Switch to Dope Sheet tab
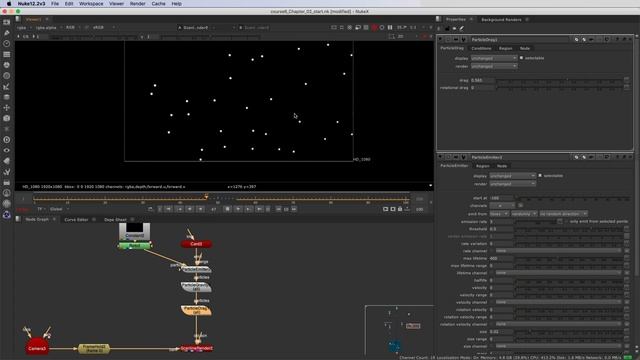 coord(116,220)
